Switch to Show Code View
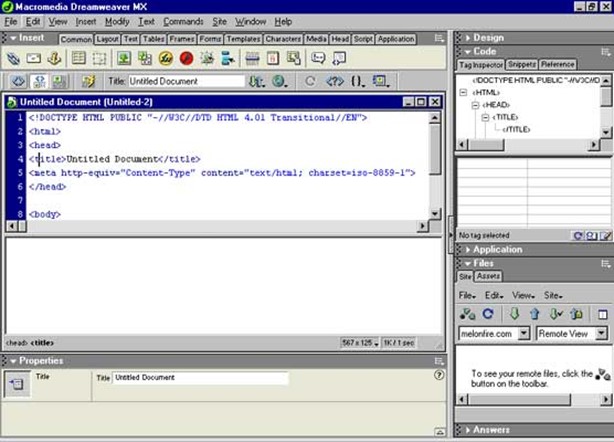 click(x=14, y=81)
